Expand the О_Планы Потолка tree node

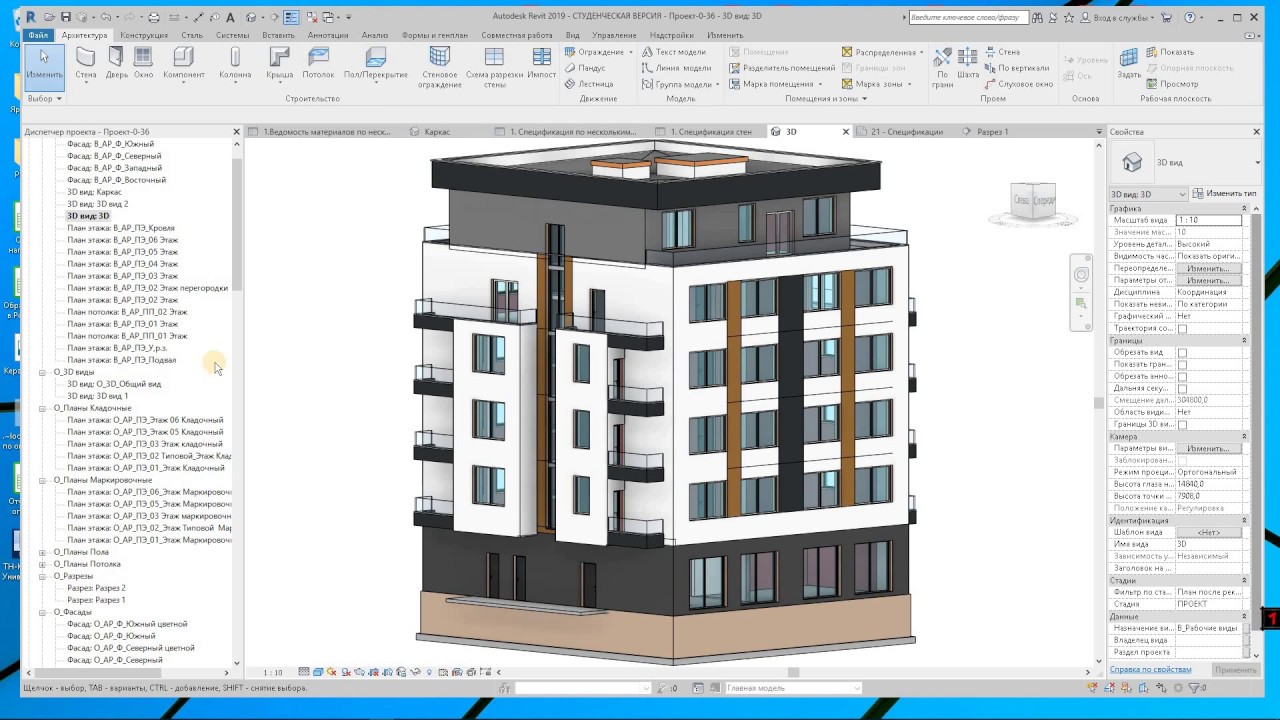43,564
